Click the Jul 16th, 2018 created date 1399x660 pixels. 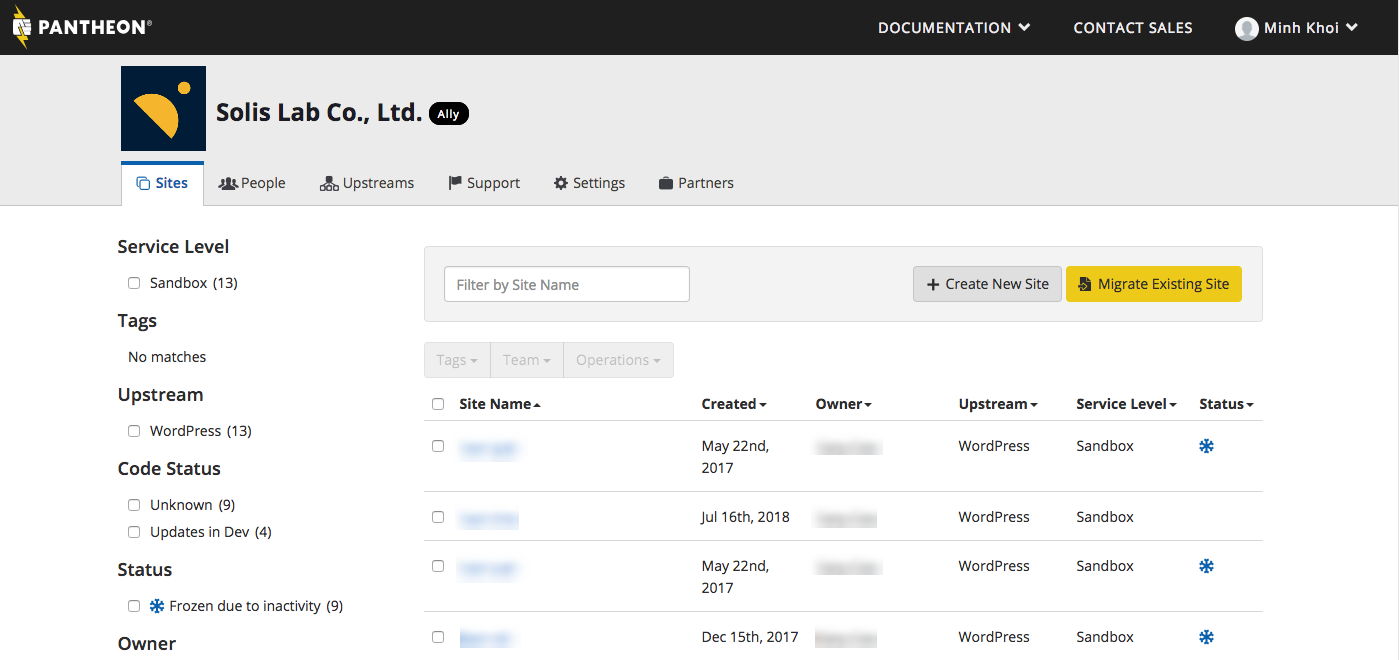click(x=746, y=517)
